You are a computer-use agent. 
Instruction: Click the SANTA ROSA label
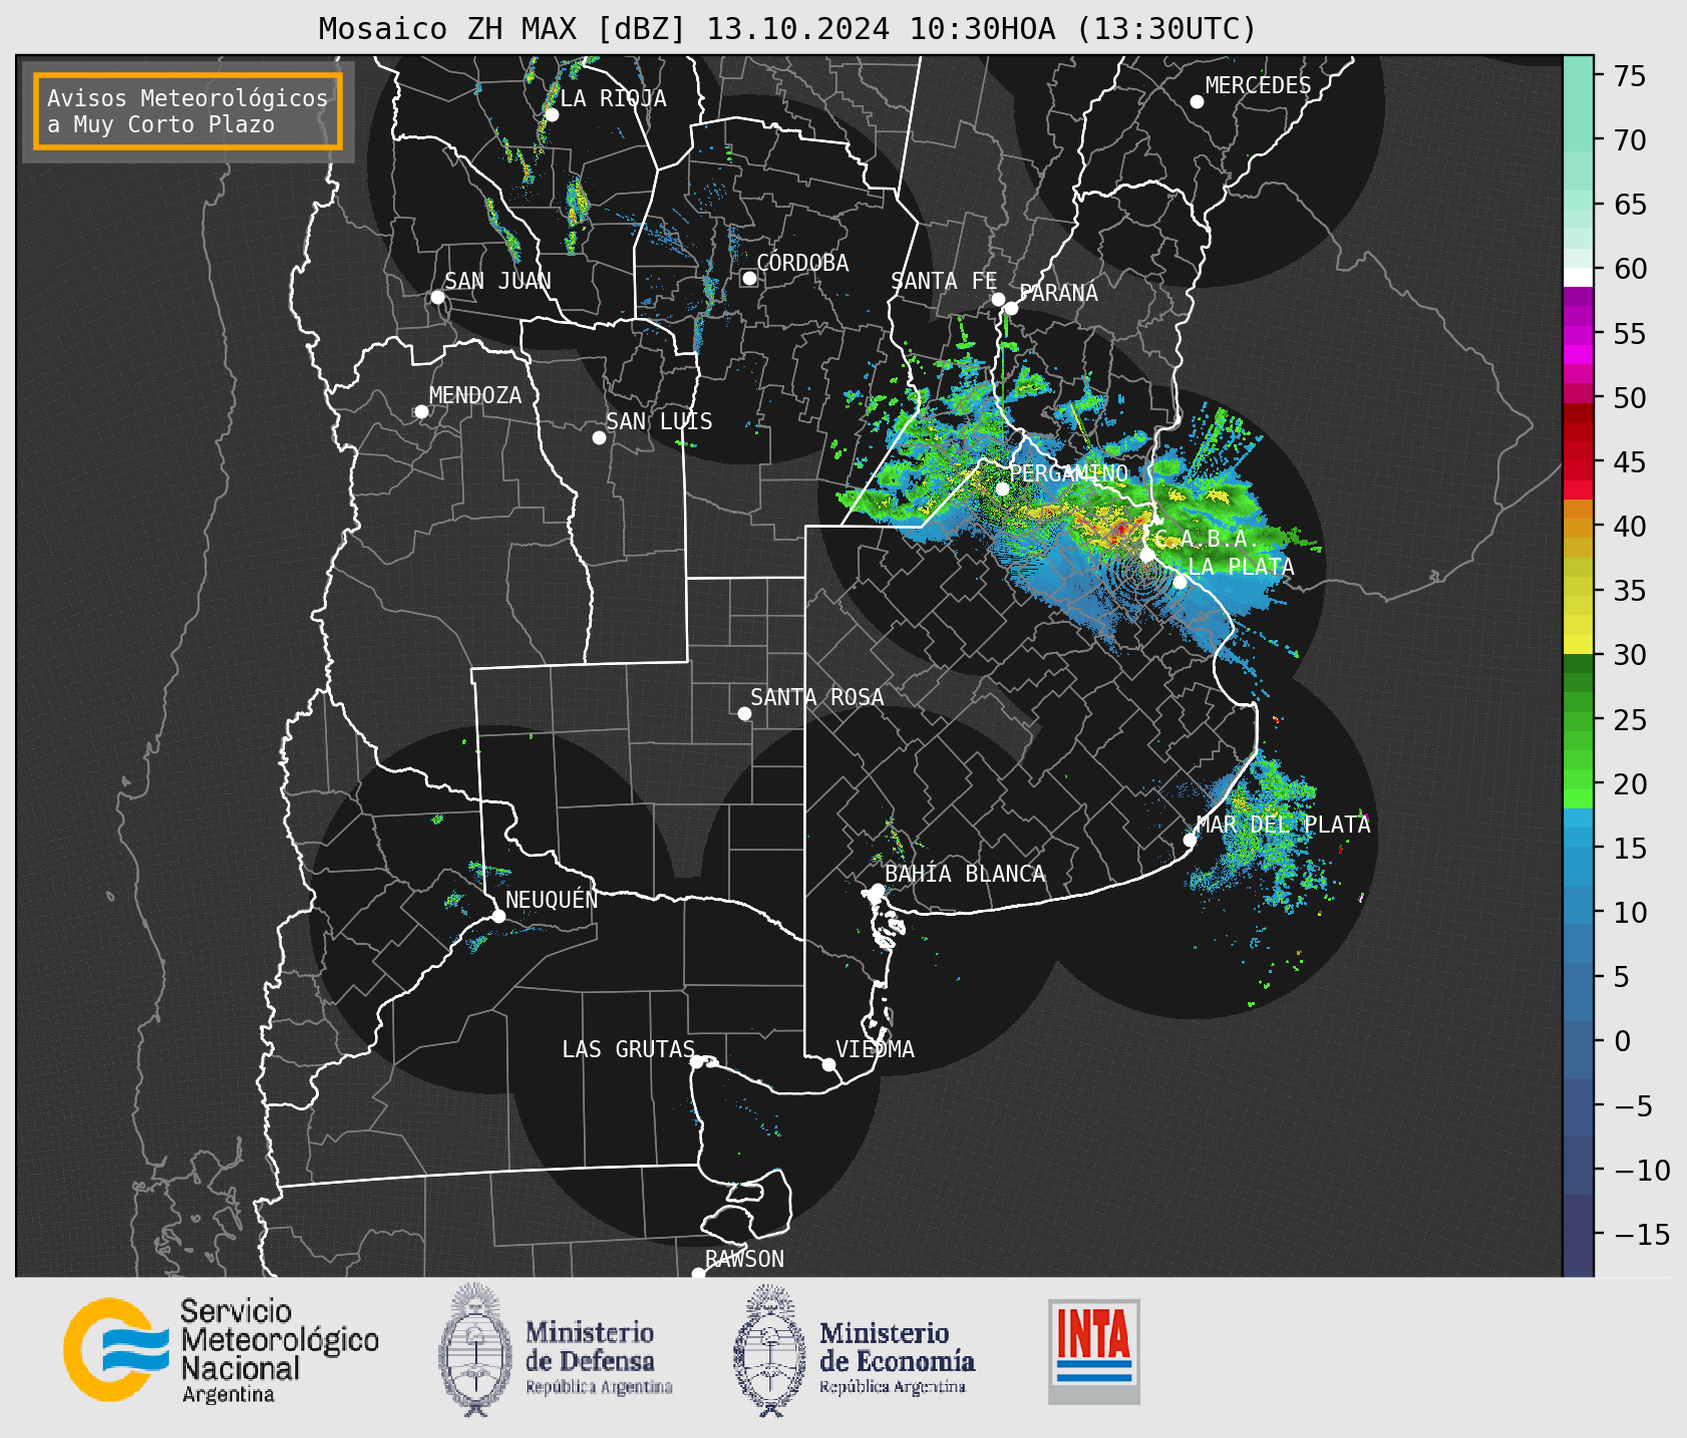pos(818,698)
